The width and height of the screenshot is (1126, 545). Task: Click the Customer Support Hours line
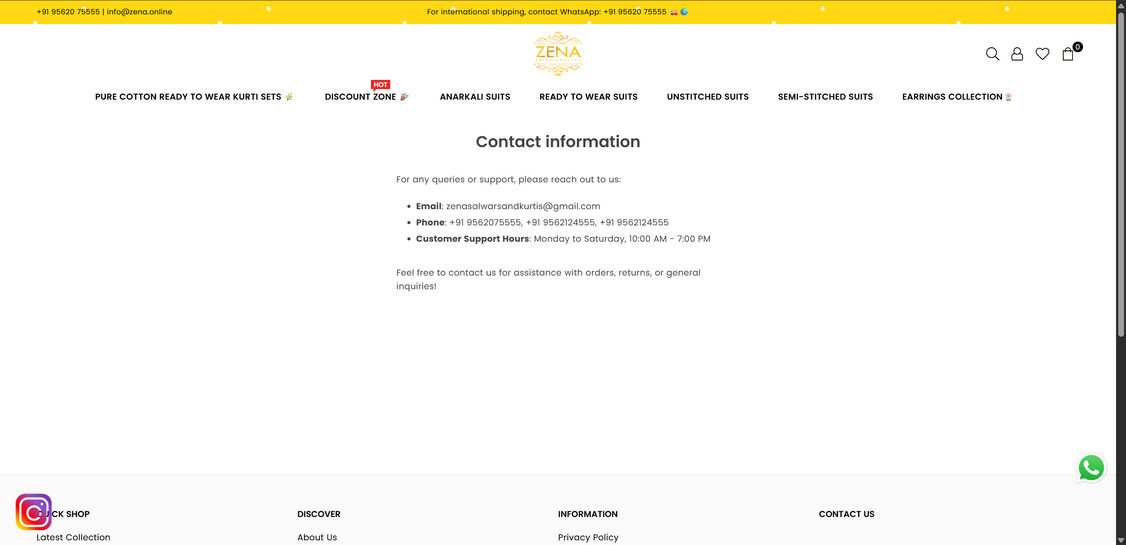pos(563,238)
